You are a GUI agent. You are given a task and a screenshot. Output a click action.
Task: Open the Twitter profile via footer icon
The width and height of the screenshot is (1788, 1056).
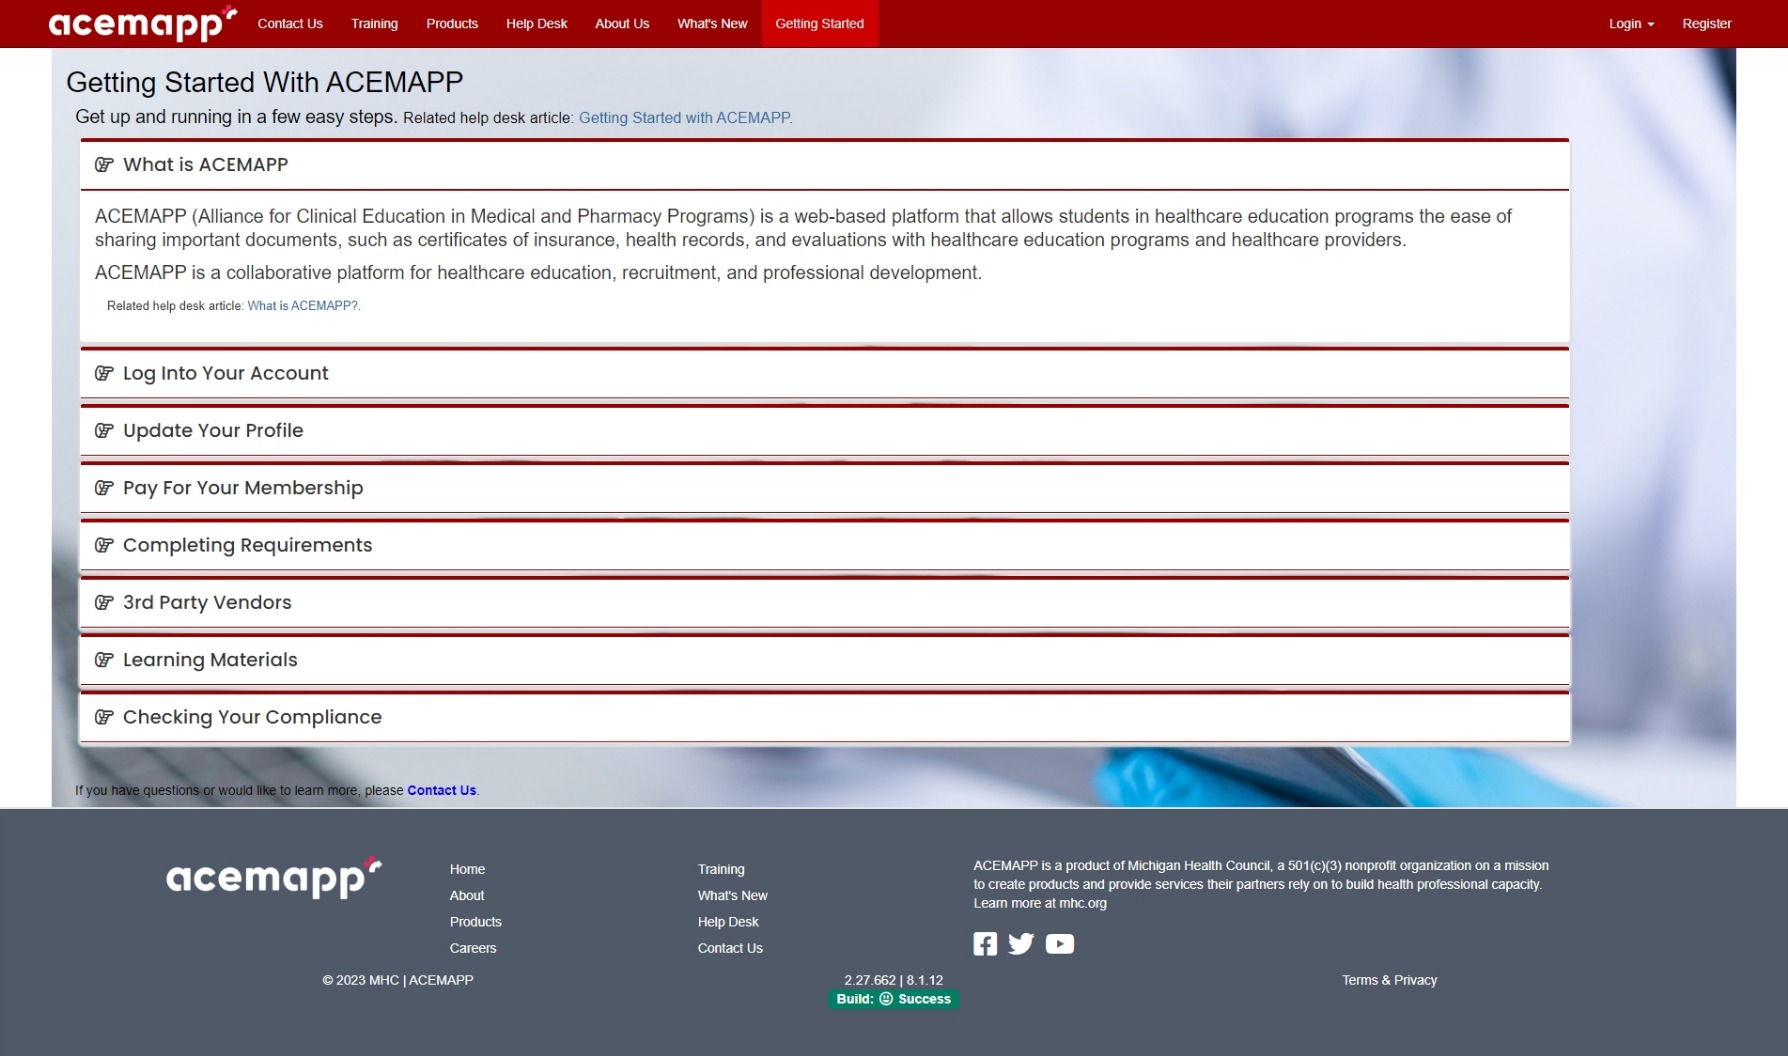pyautogui.click(x=1021, y=944)
